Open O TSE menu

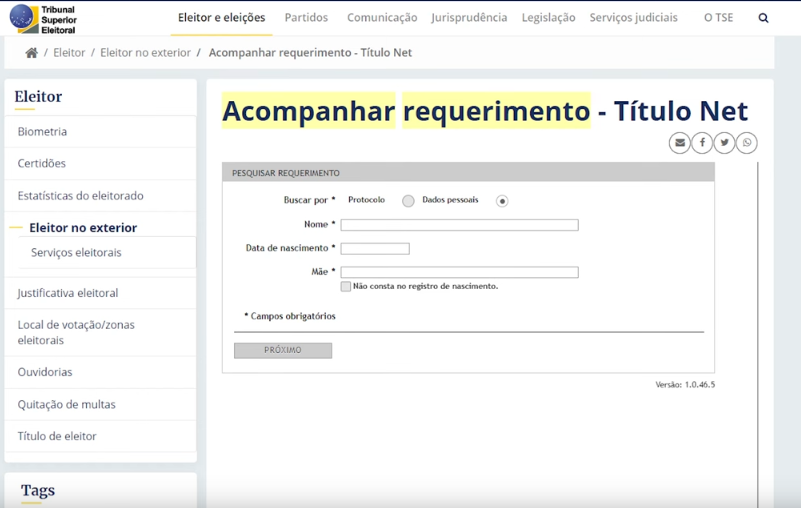tap(718, 18)
